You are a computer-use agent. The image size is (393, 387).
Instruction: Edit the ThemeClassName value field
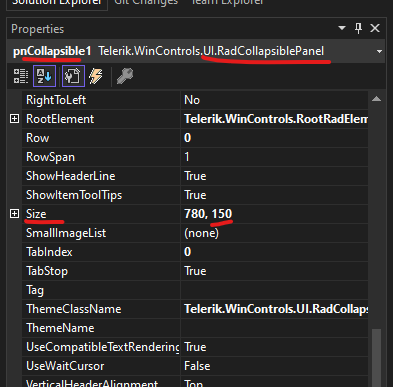[x=274, y=309]
